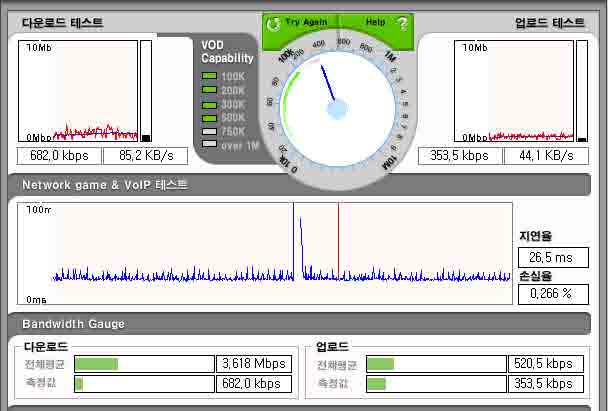Click the Help question mark icon
This screenshot has width=608, height=411.
click(x=403, y=24)
